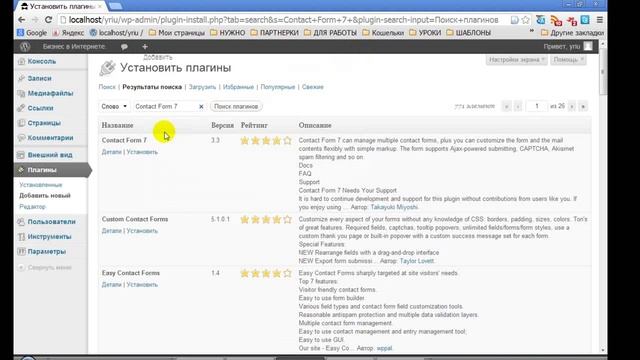The width and height of the screenshot is (640, 360).
Task: Open the УРОКИ bookmarks folder
Action: [x=425, y=32]
